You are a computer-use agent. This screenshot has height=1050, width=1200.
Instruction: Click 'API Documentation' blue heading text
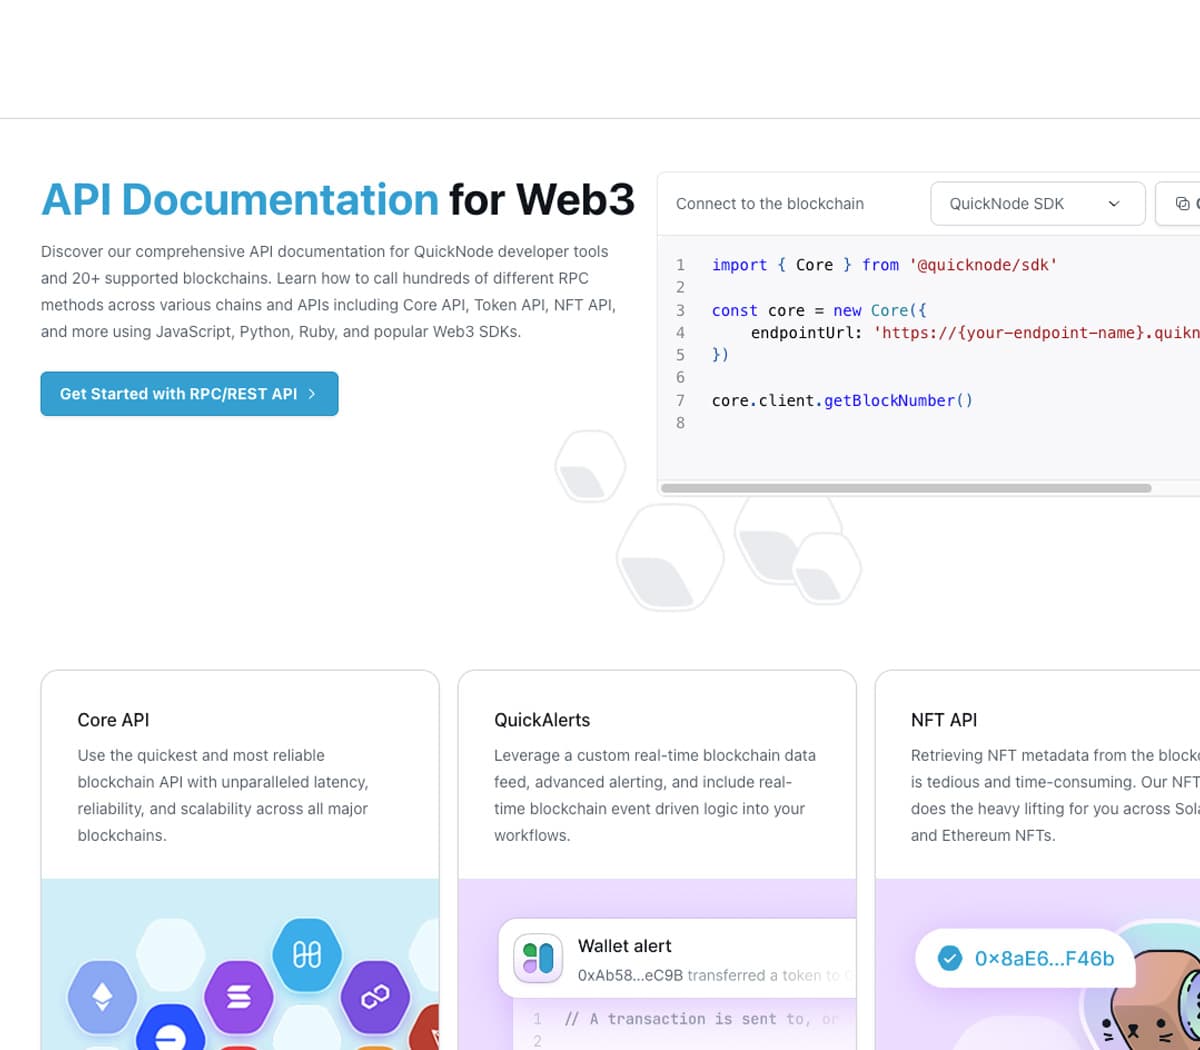tap(240, 200)
